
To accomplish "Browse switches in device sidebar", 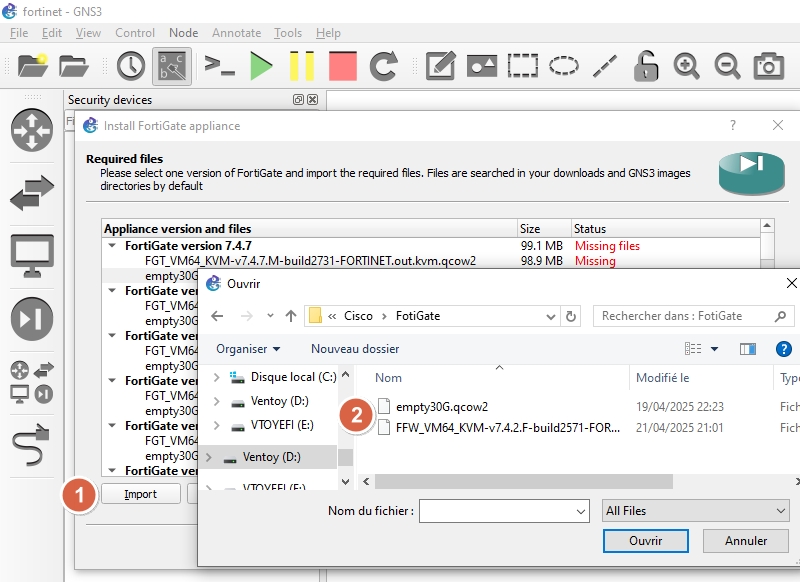I will click(32, 193).
